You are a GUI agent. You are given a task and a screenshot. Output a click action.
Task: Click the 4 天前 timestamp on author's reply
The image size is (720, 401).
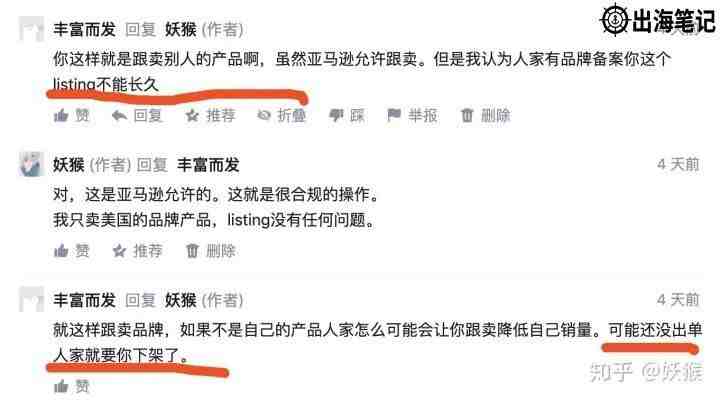click(678, 164)
